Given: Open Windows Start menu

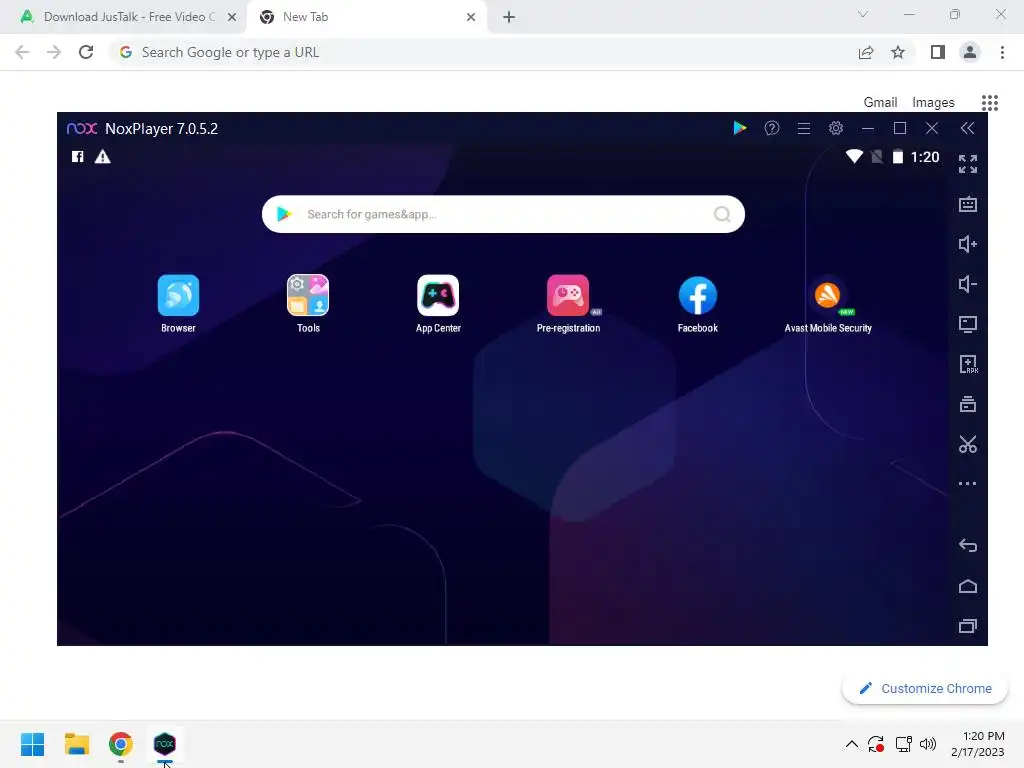Looking at the screenshot, I should [33, 744].
